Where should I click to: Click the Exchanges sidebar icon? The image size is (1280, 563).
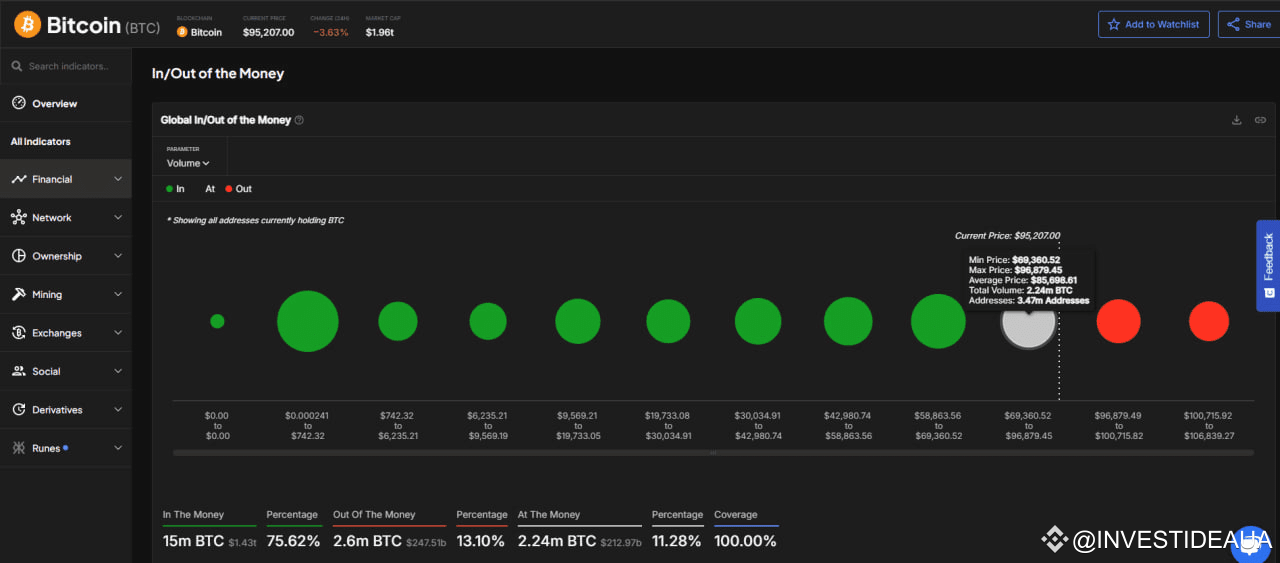click(18, 333)
